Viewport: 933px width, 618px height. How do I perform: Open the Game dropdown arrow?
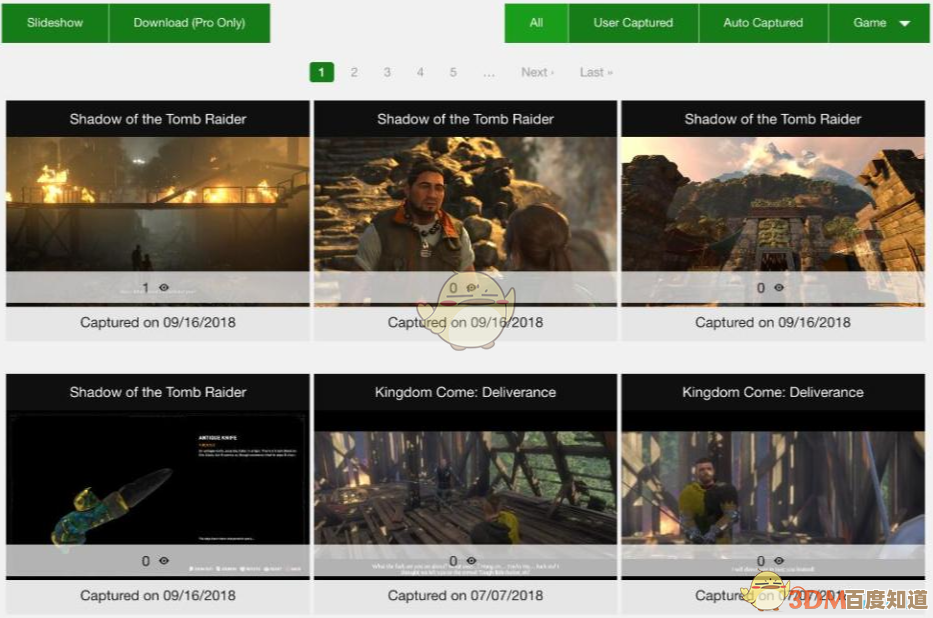tap(905, 23)
